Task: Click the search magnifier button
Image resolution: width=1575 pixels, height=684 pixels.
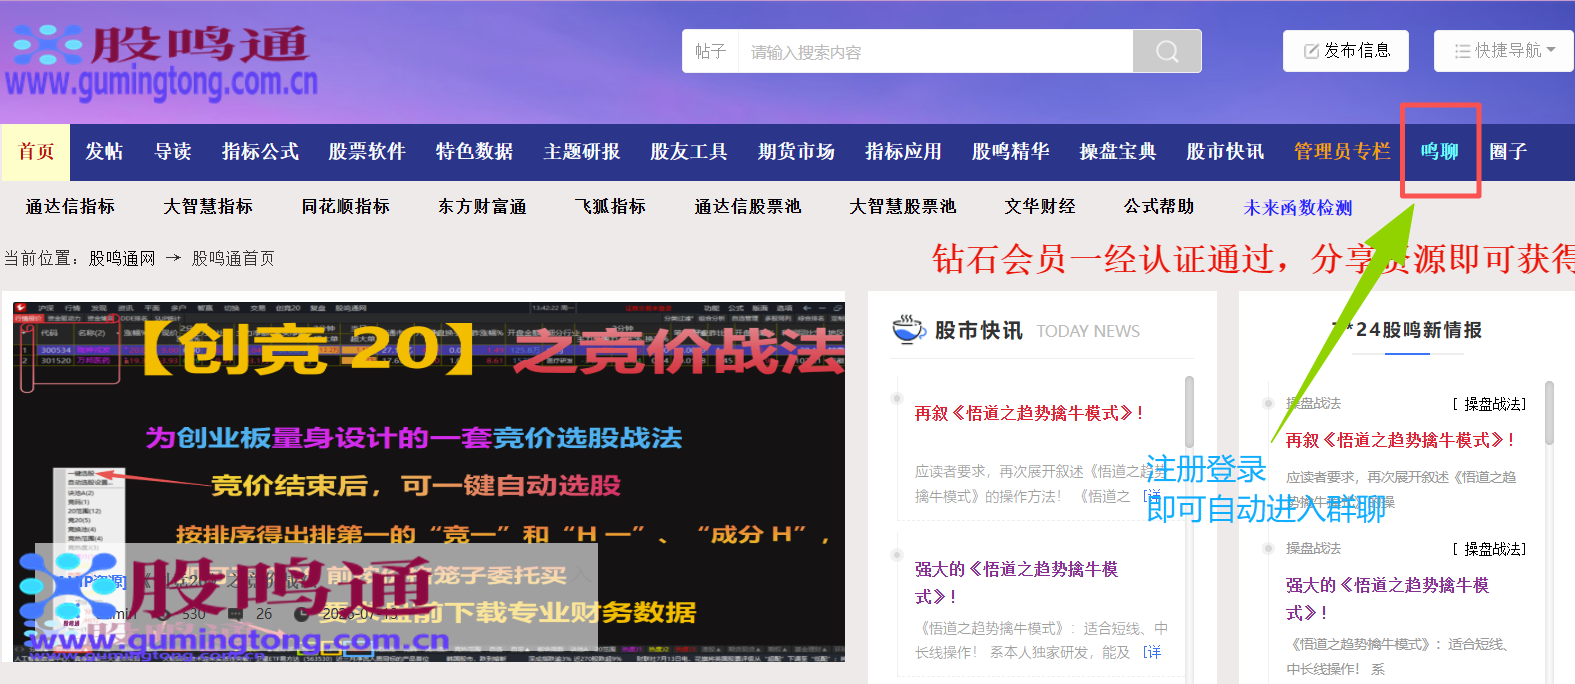Action: tap(1167, 51)
